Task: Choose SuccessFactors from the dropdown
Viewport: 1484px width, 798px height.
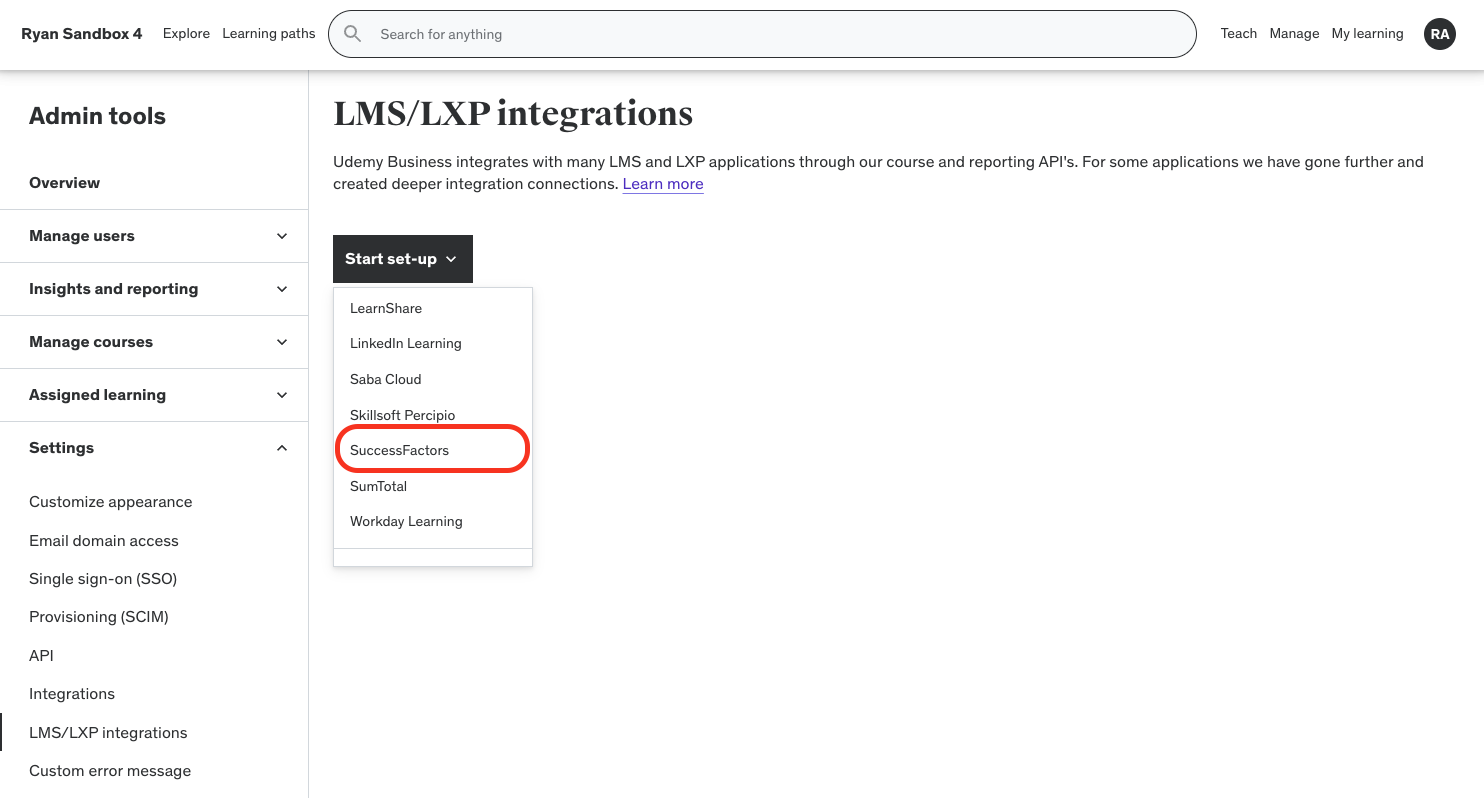Action: click(x=432, y=450)
